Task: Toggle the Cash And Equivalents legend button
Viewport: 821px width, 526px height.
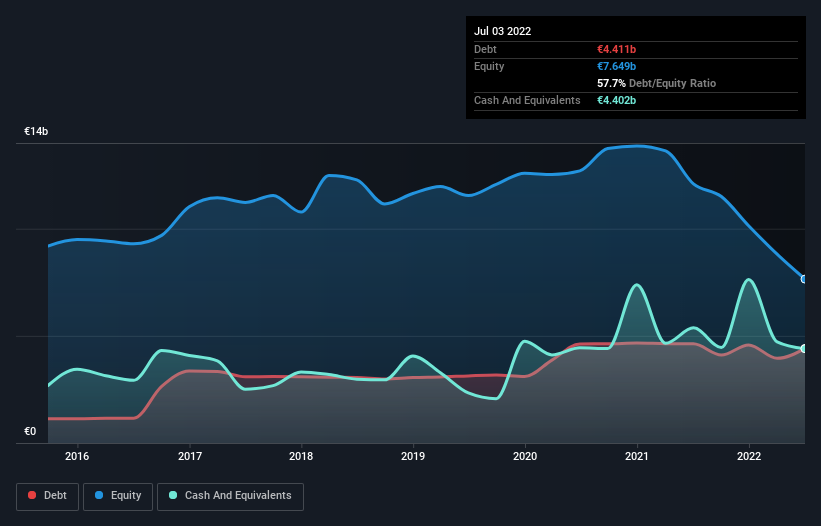Action: click(x=230, y=496)
